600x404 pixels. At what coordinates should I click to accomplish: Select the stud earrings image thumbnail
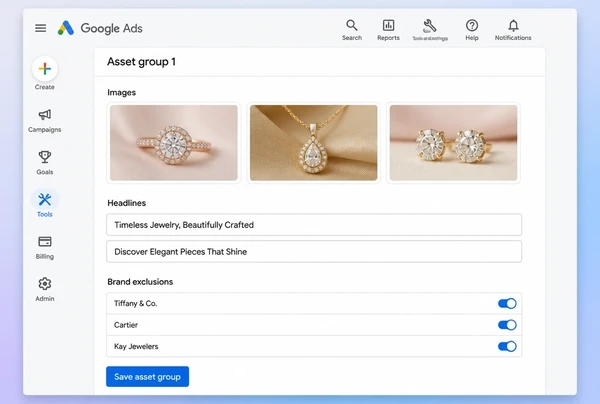click(453, 143)
